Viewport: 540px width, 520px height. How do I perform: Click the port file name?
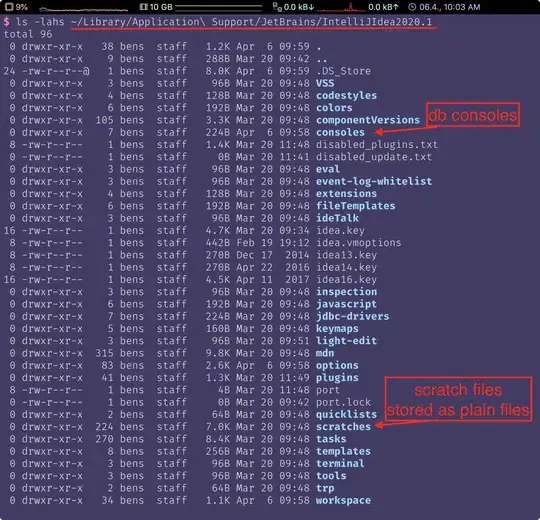pos(328,390)
